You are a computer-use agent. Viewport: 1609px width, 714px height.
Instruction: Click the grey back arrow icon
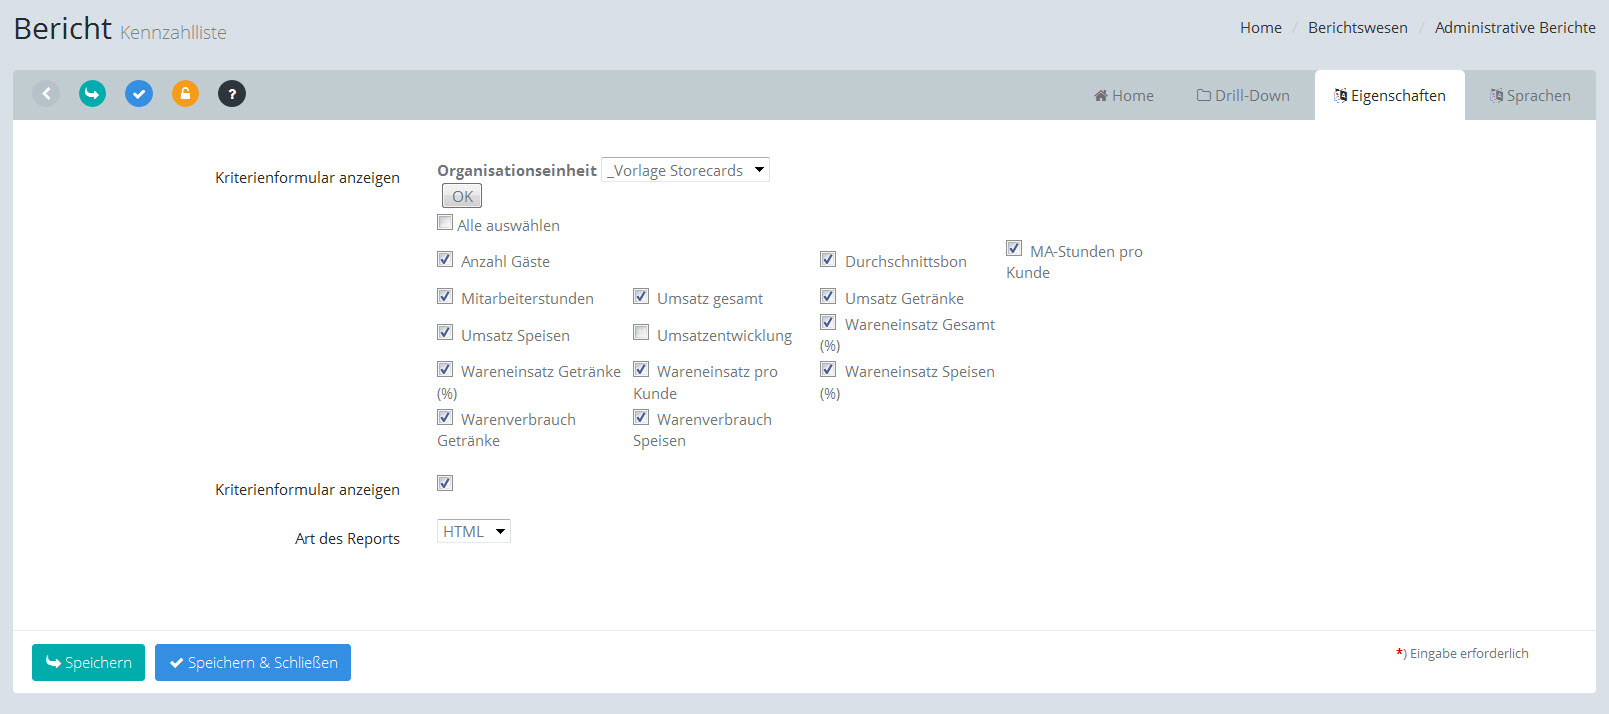[46, 94]
